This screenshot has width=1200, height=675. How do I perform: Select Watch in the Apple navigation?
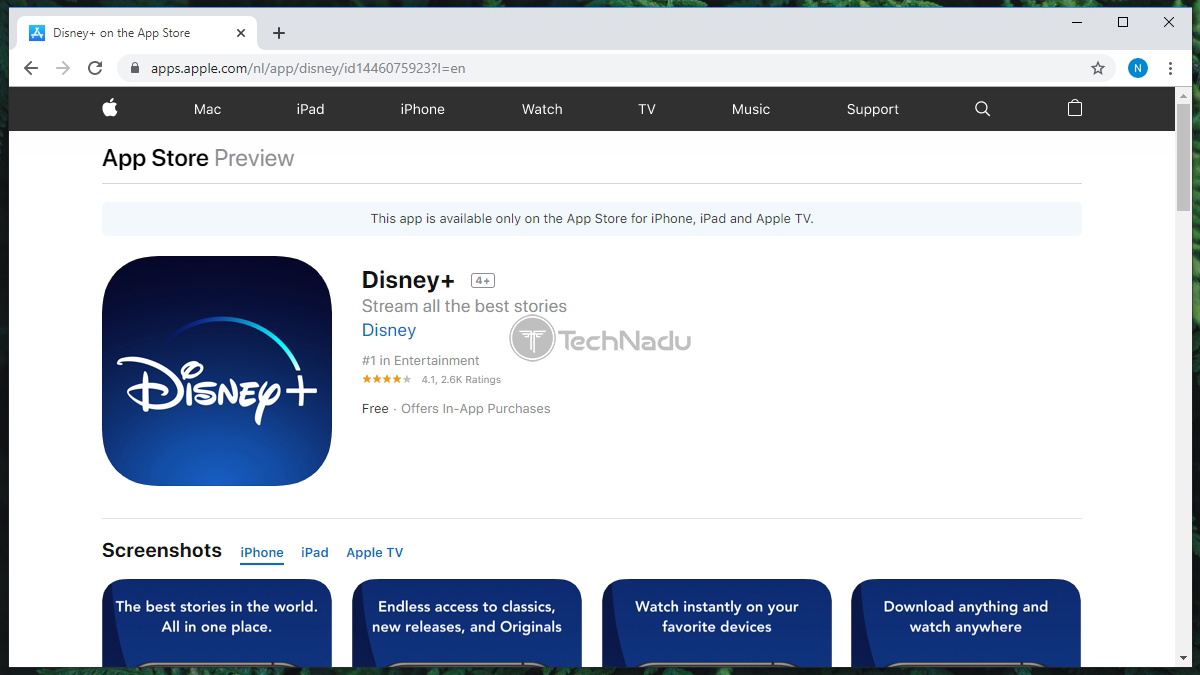point(542,109)
